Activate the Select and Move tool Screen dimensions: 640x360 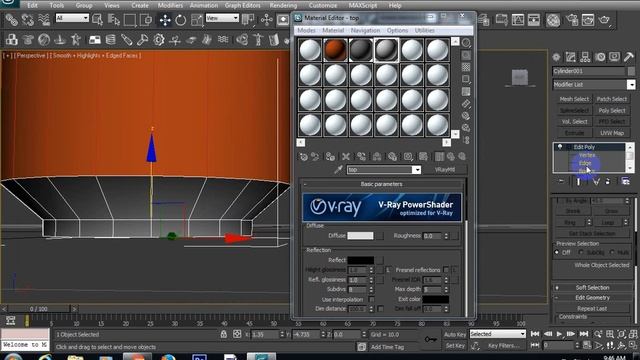[165, 20]
